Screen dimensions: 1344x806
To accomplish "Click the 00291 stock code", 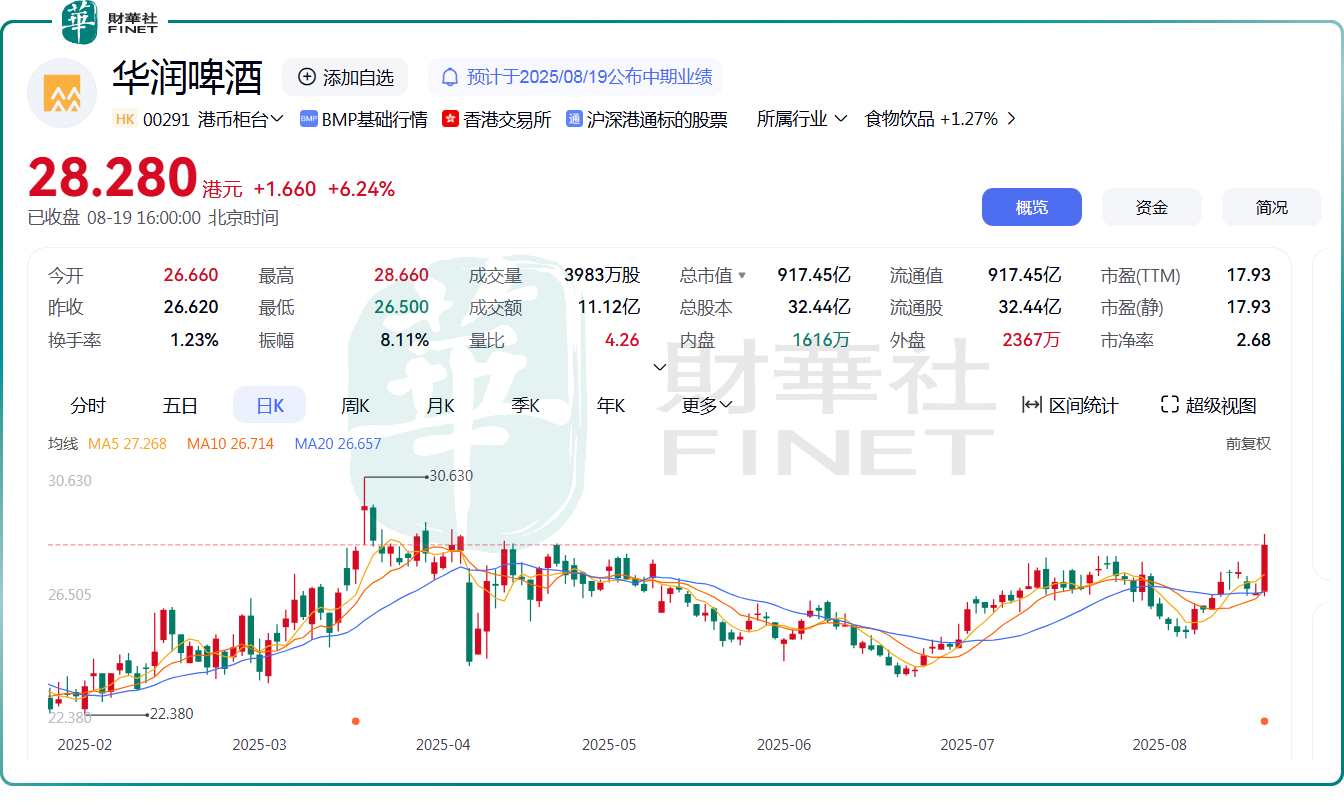I will tap(166, 119).
